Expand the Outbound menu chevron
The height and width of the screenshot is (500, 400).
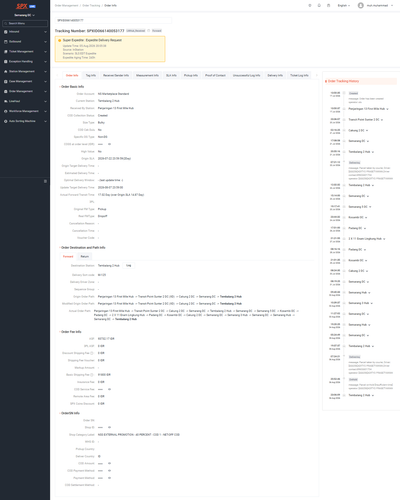(45, 42)
